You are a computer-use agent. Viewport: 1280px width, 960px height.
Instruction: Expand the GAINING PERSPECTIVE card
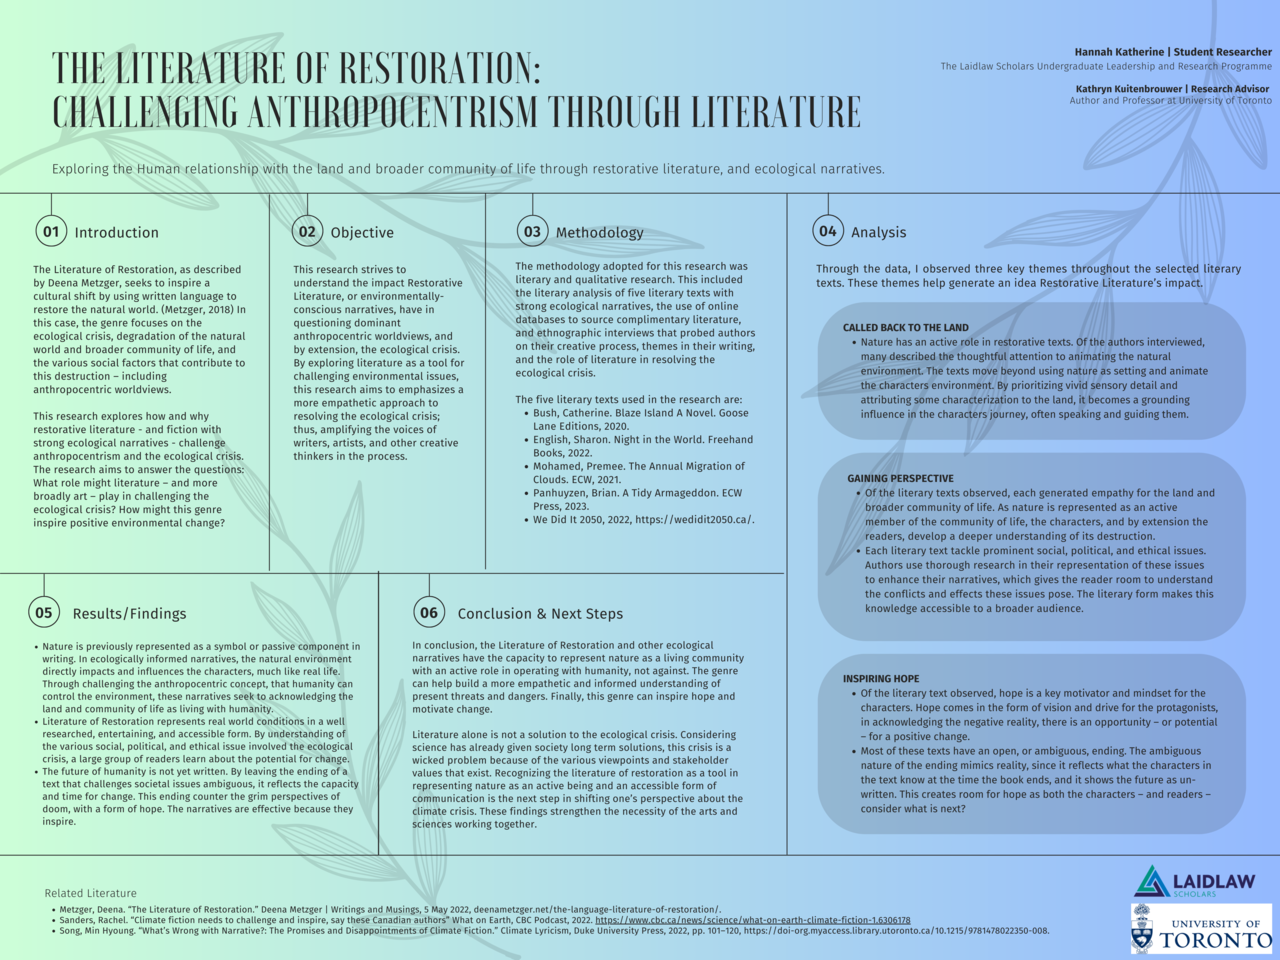(x=1030, y=545)
